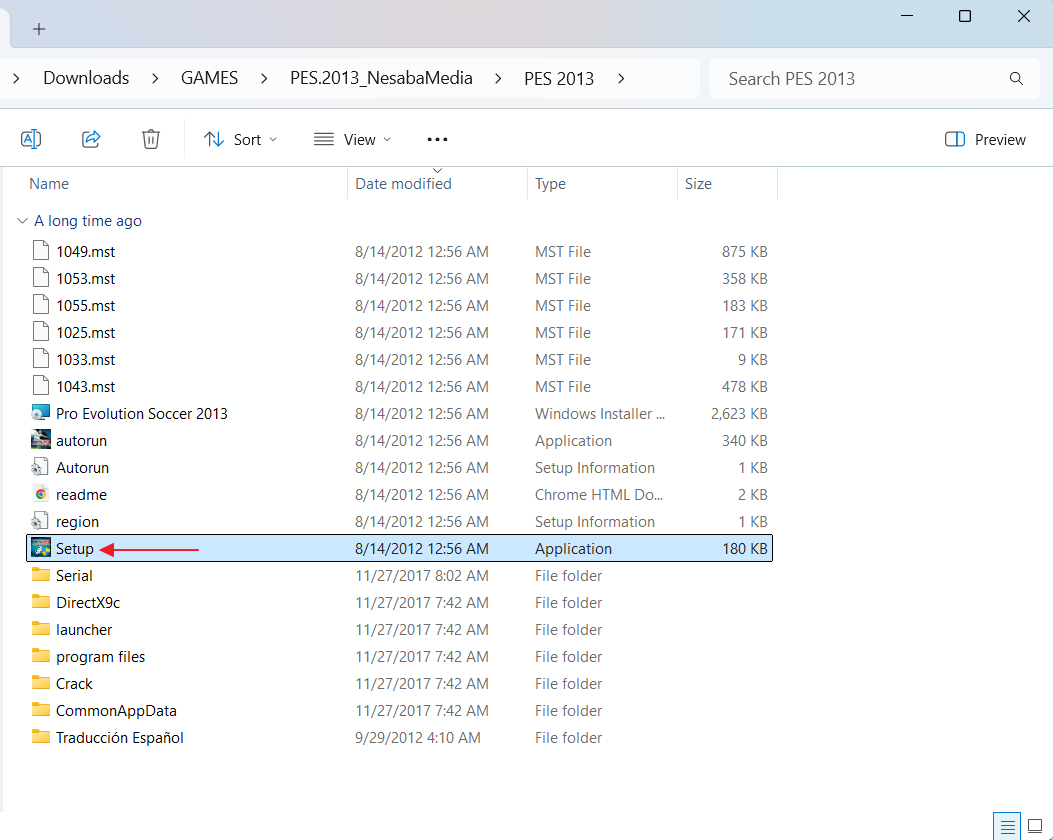The height and width of the screenshot is (840, 1053).
Task: Select the CommonAppData folder icon
Action: pyautogui.click(x=41, y=710)
